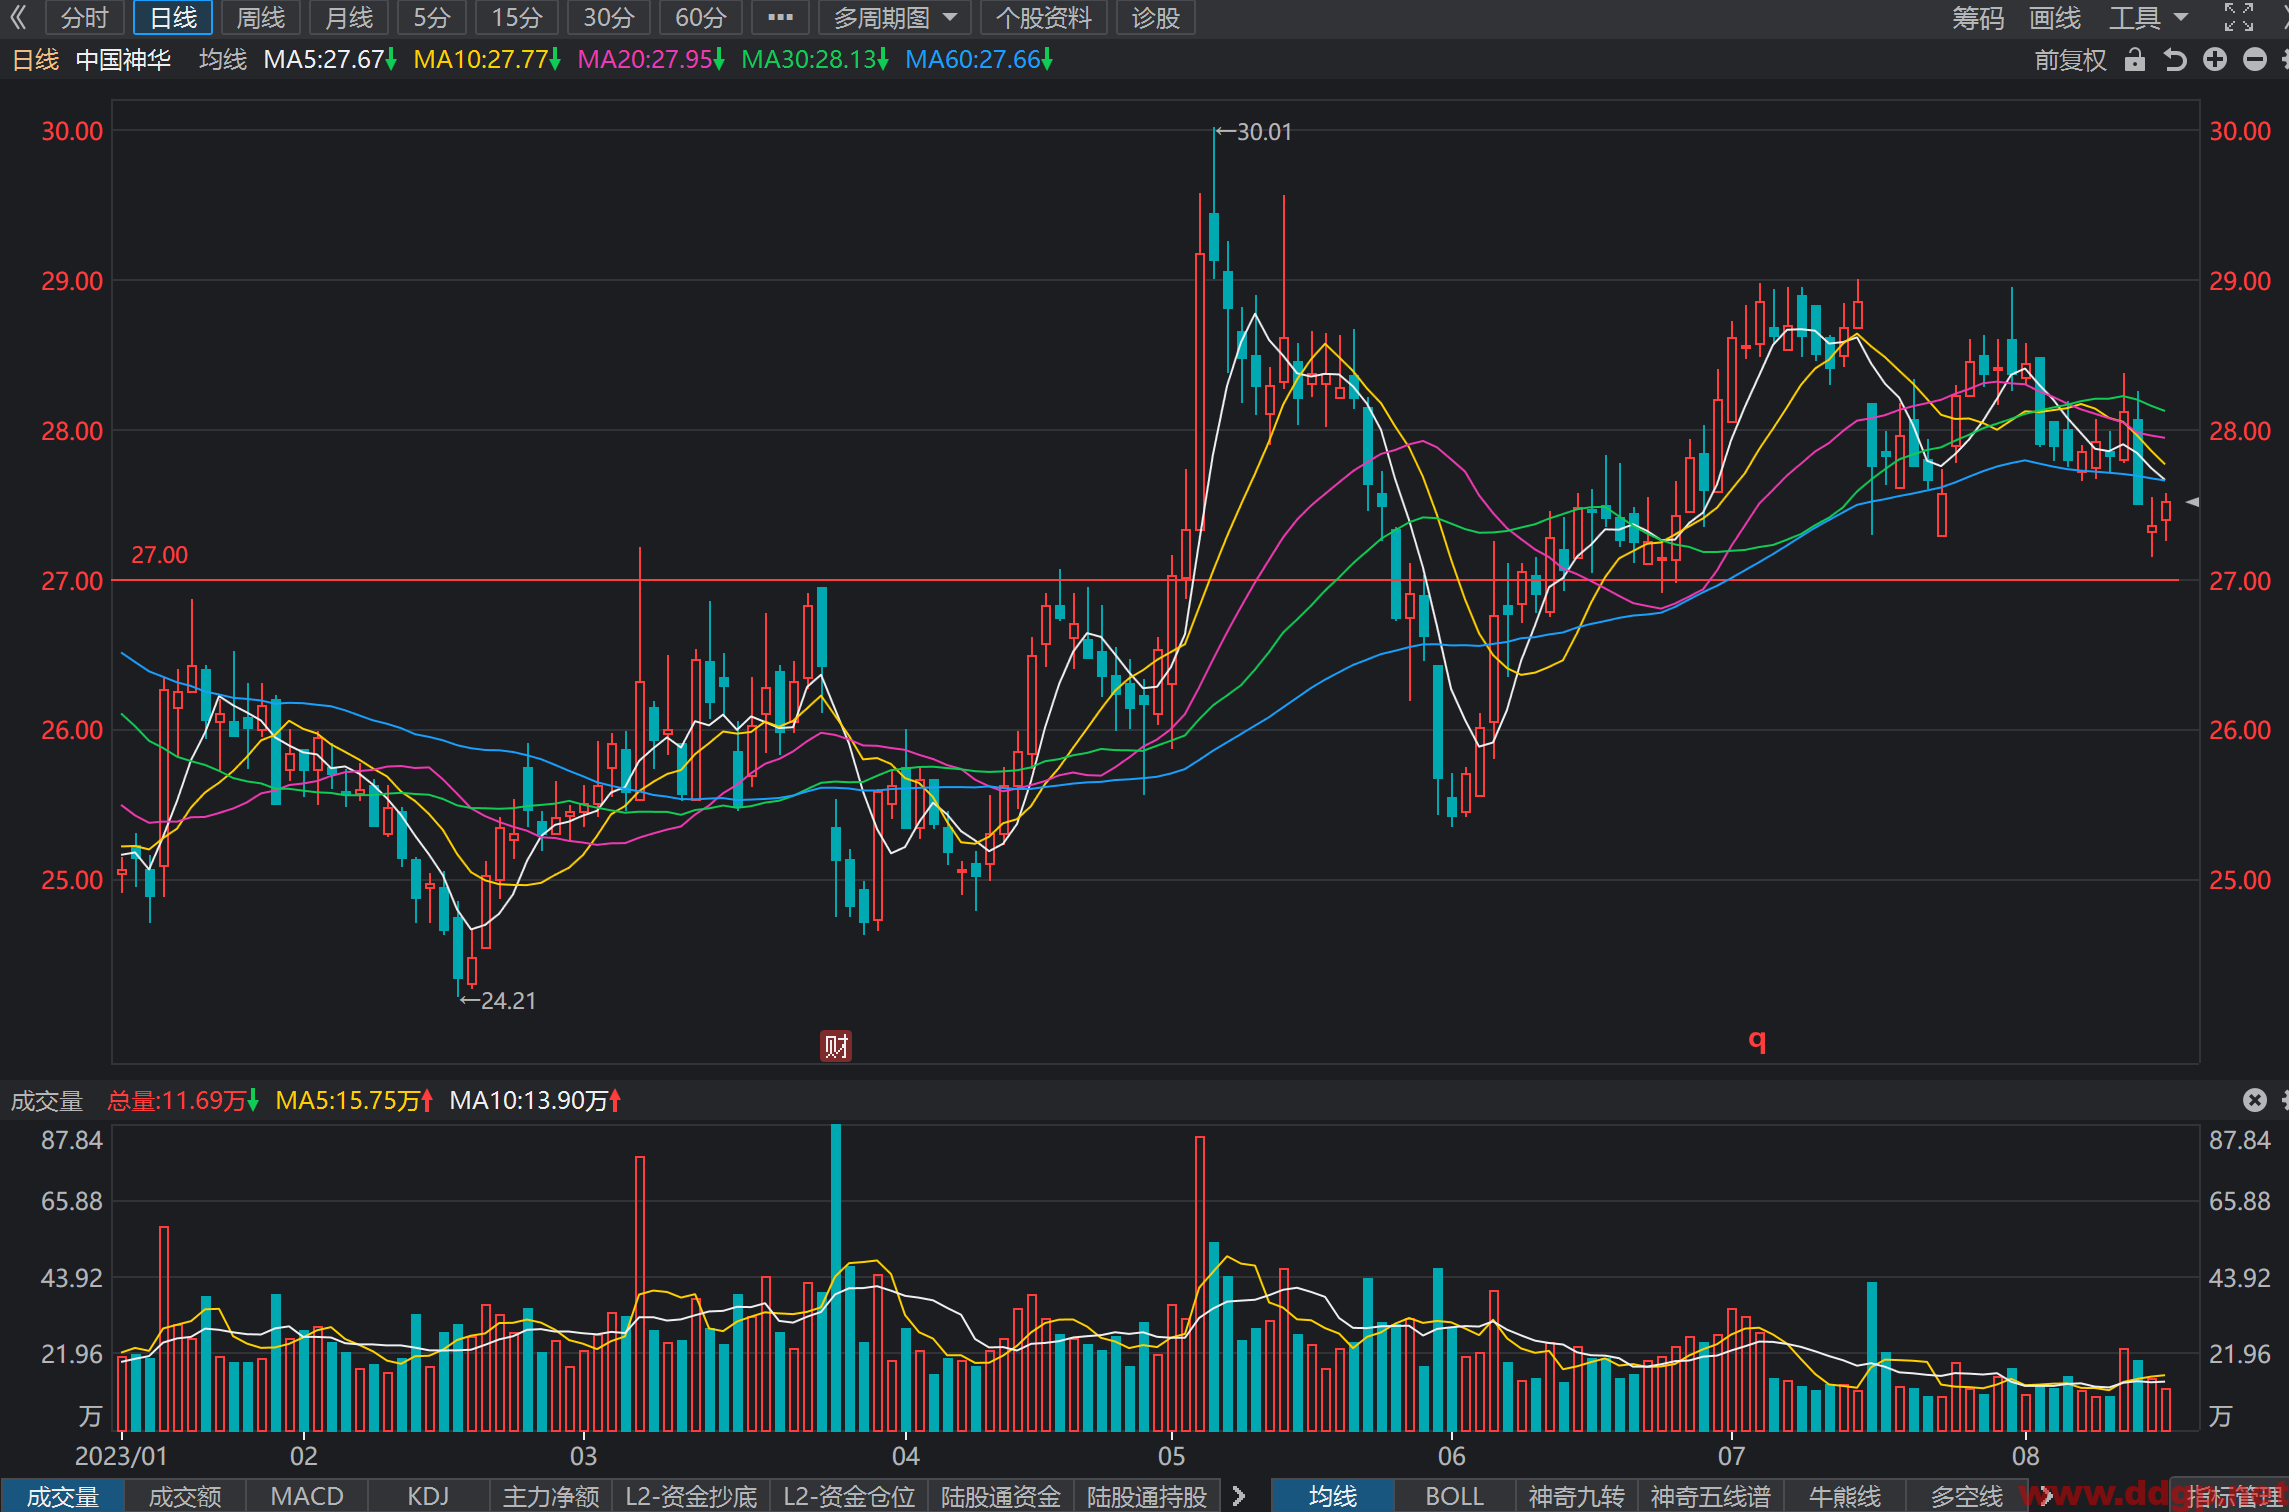
Task: Expand more periods with the ellipsis button
Action: (x=780, y=18)
